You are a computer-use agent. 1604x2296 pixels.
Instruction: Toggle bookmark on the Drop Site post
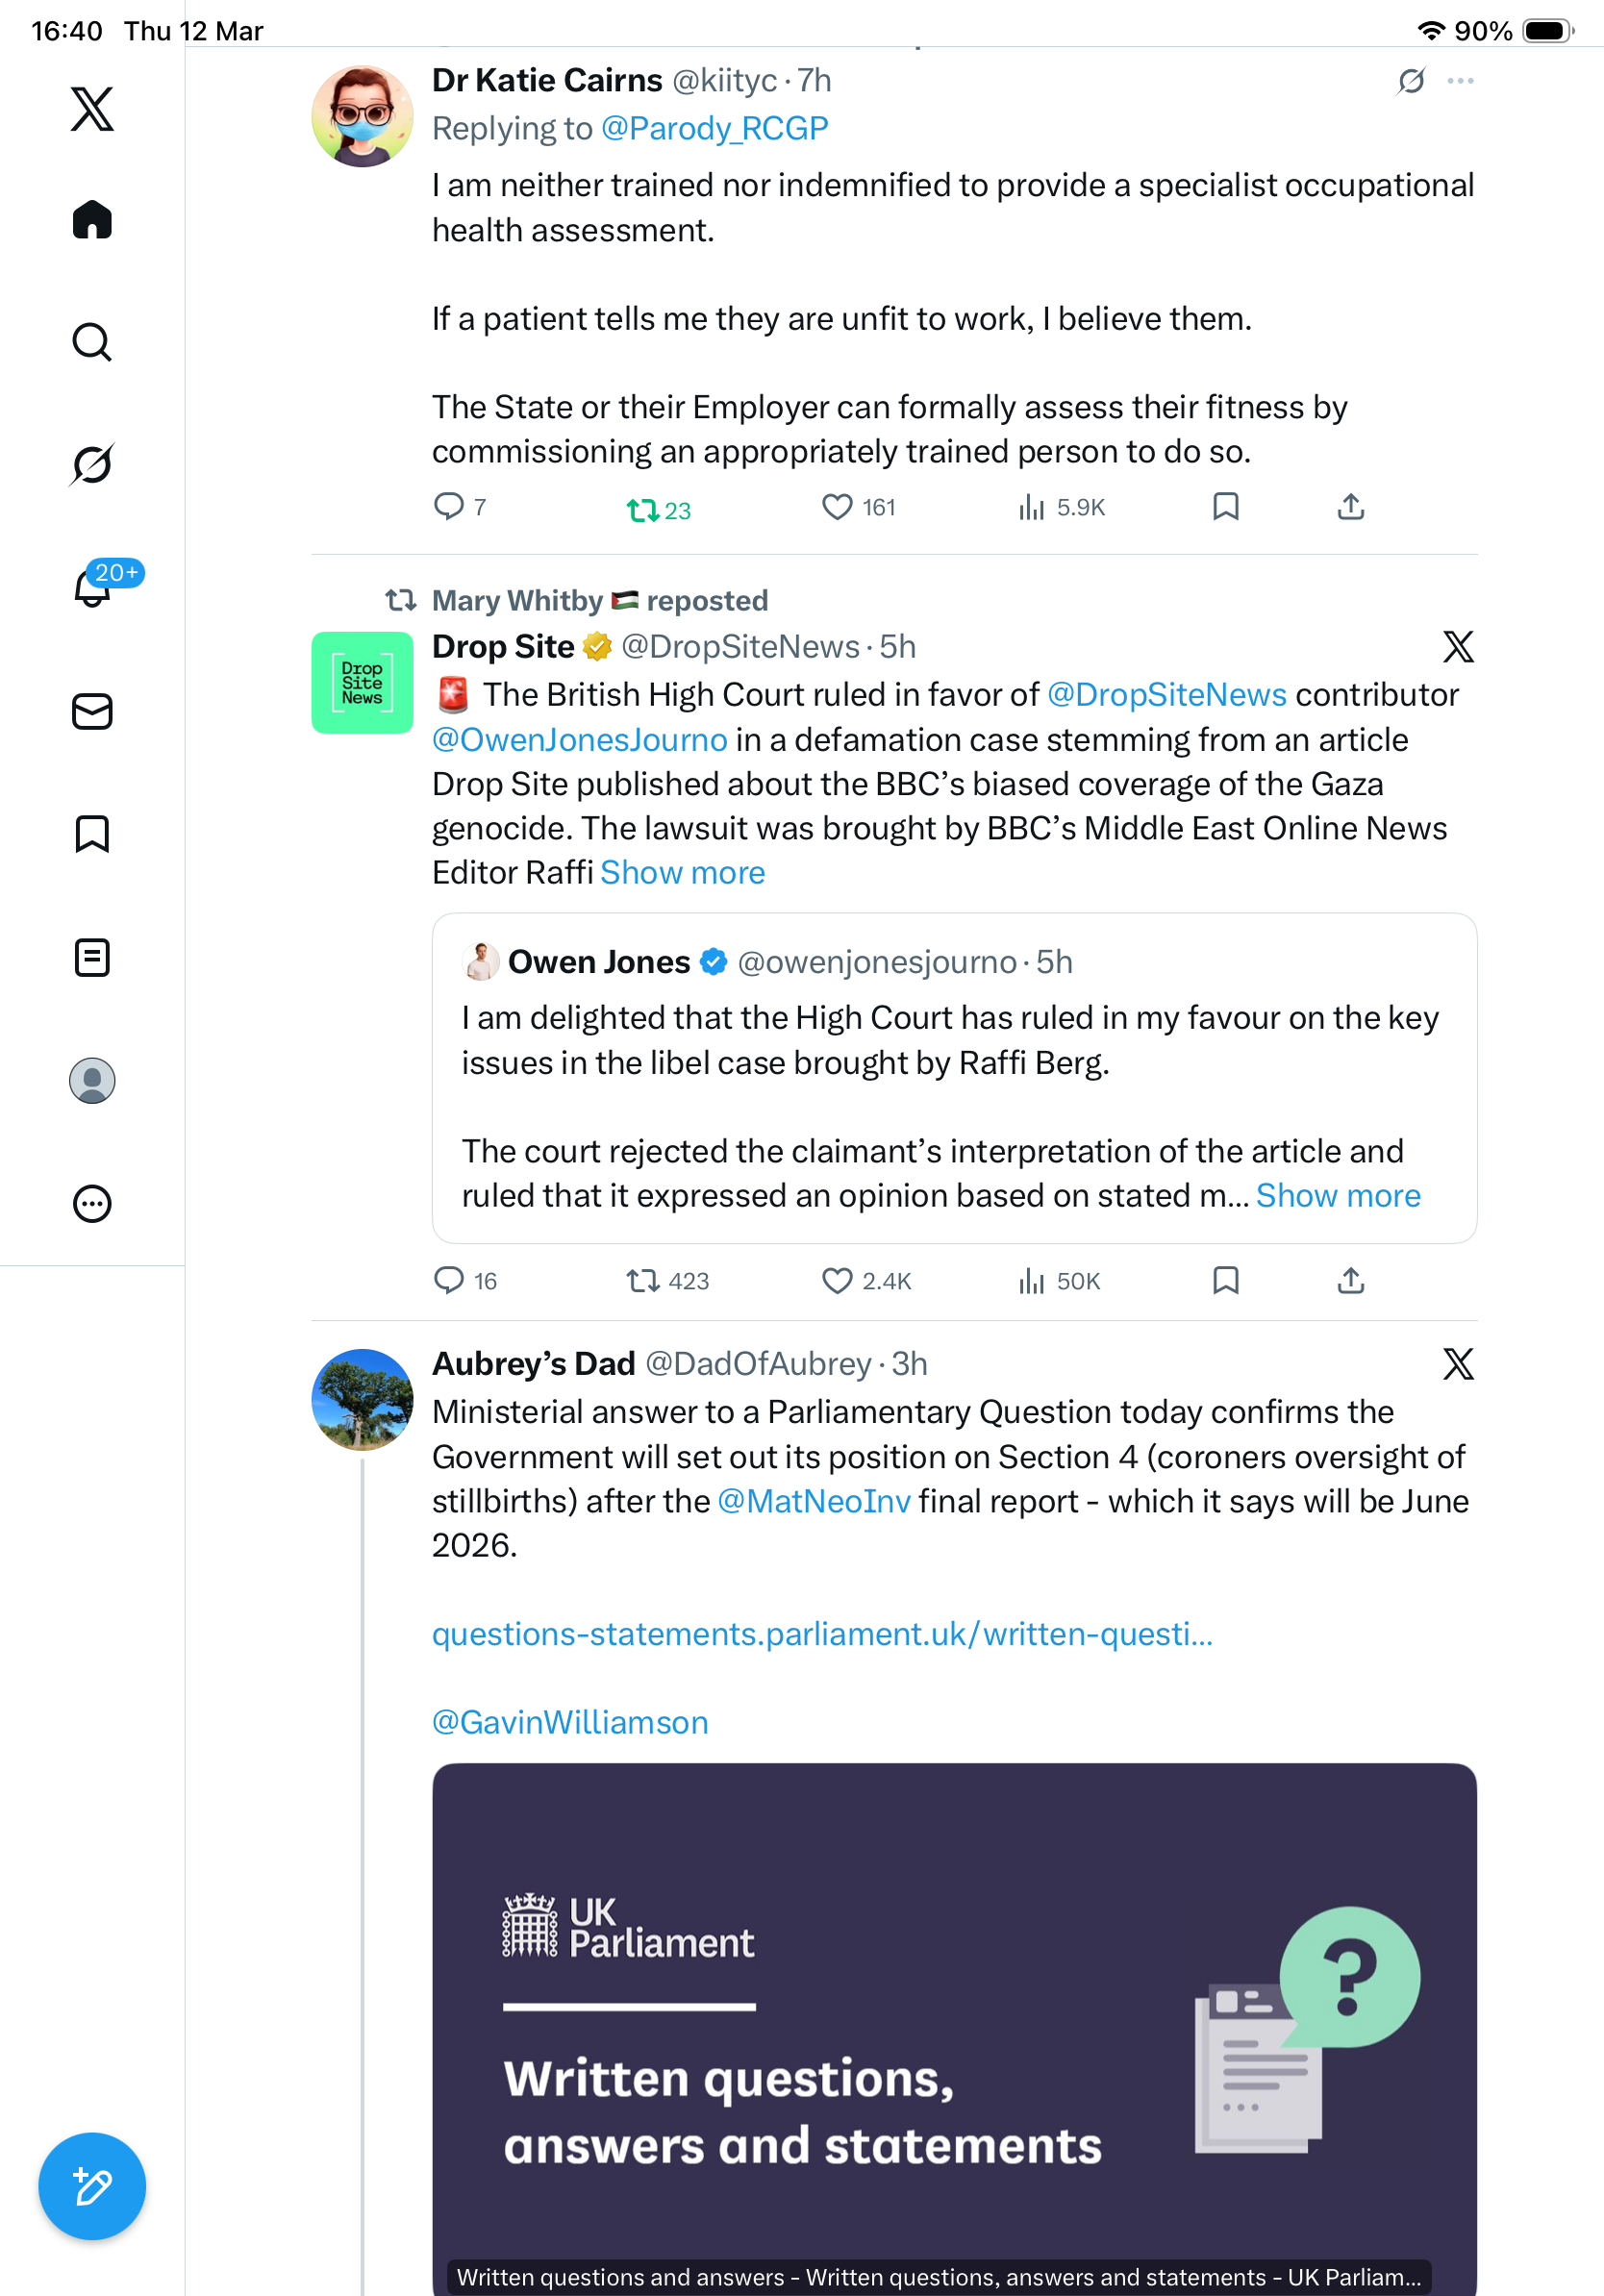[1226, 1281]
